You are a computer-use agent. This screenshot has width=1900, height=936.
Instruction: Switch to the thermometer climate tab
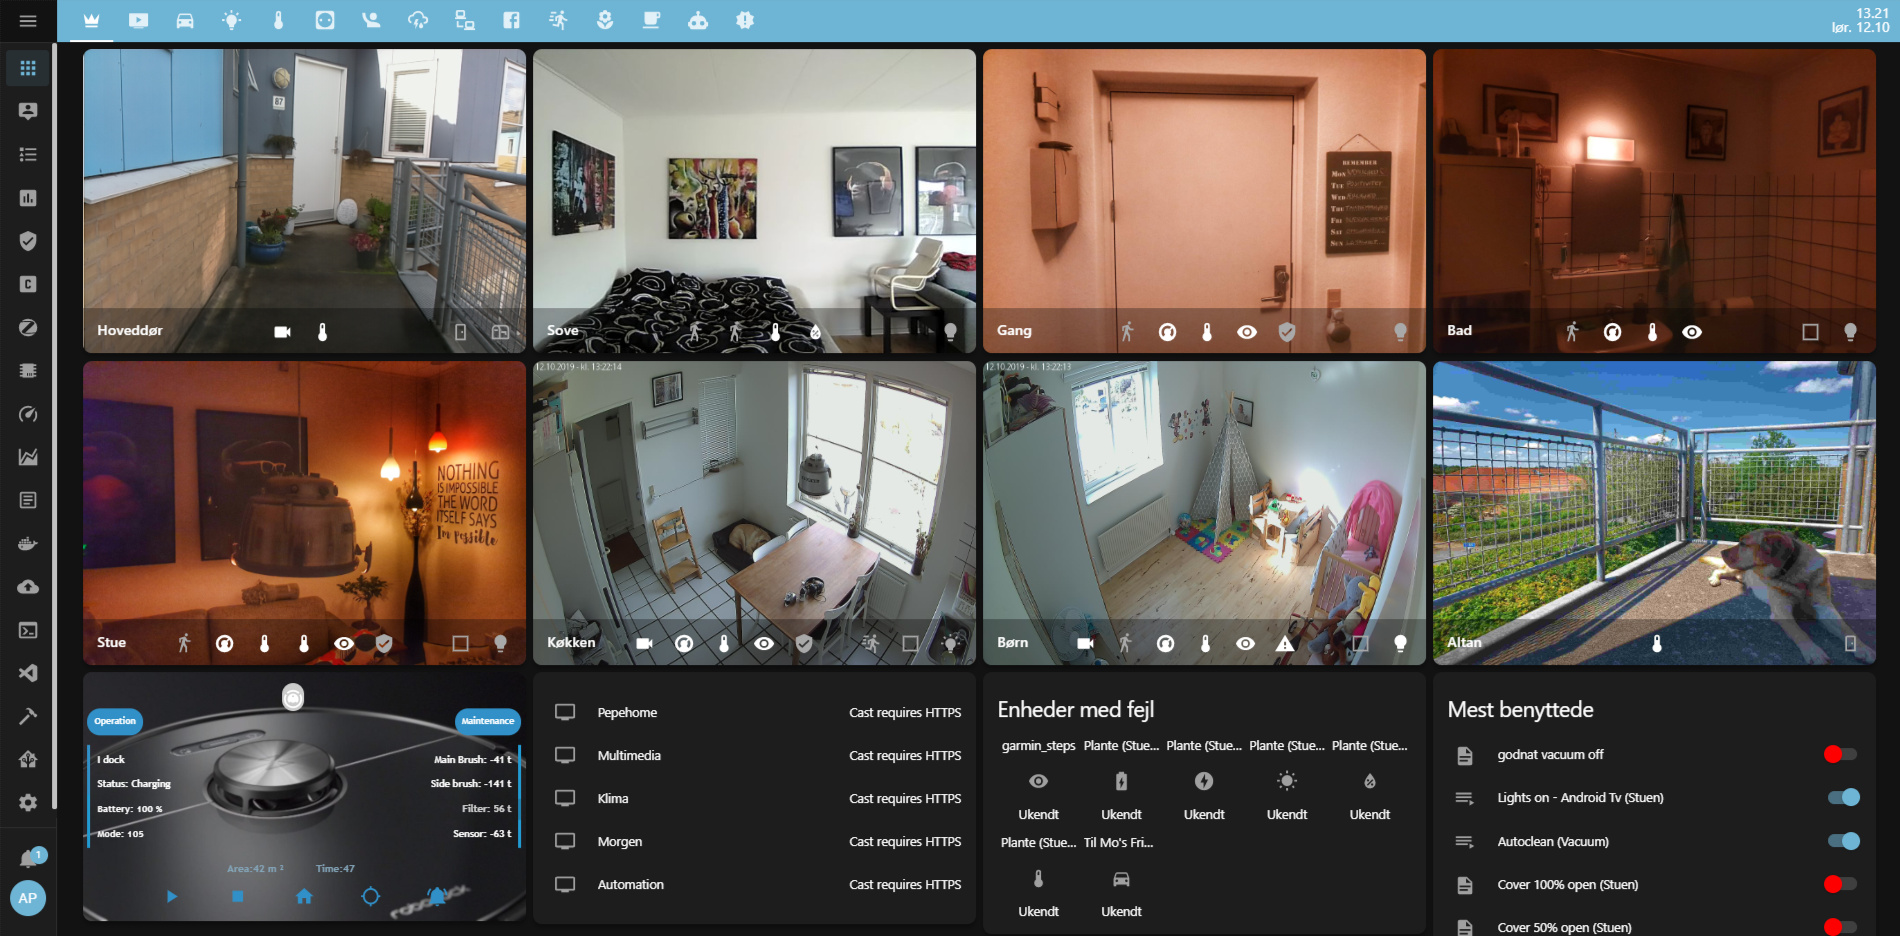(278, 20)
